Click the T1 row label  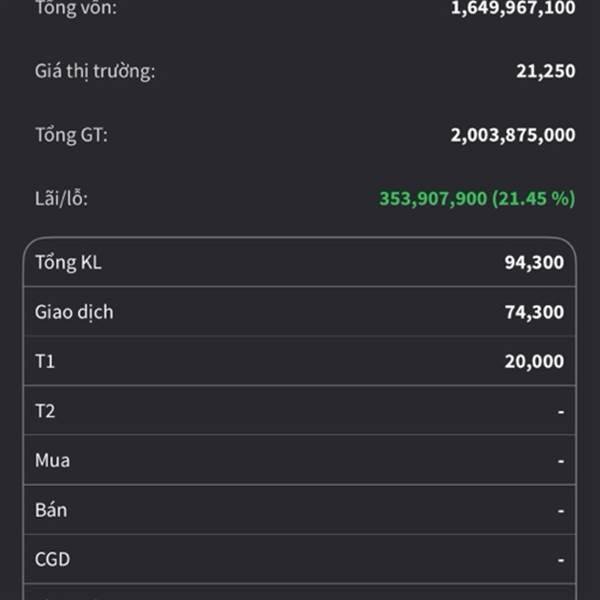click(45, 361)
